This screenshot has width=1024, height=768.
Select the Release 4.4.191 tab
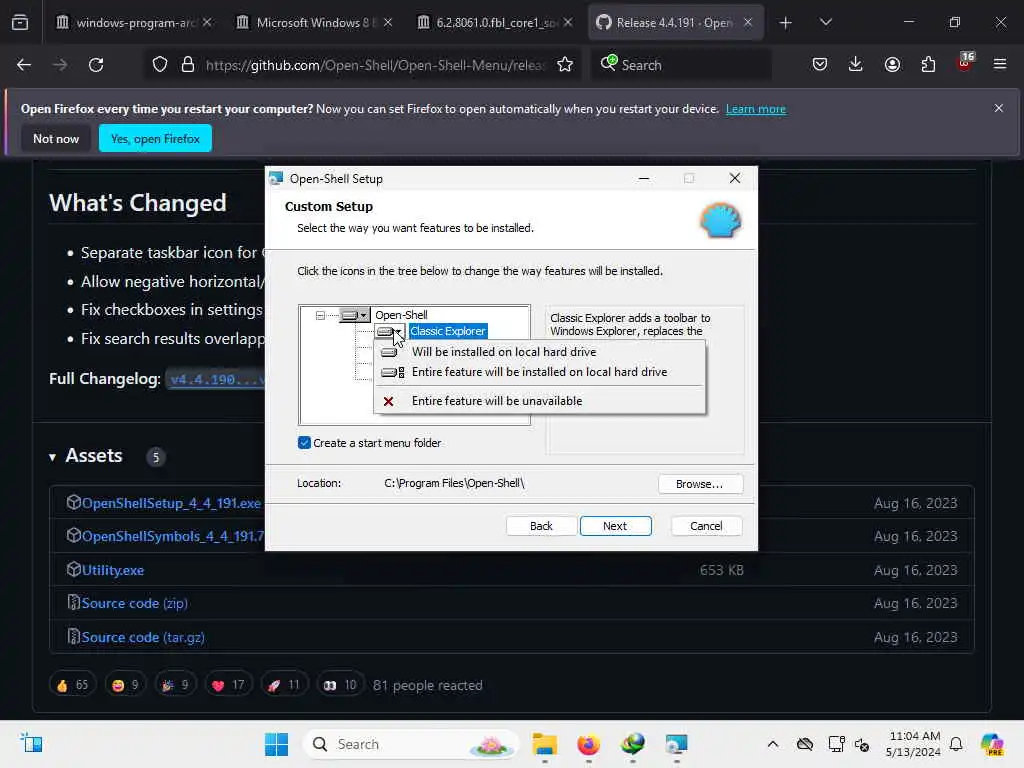point(676,23)
